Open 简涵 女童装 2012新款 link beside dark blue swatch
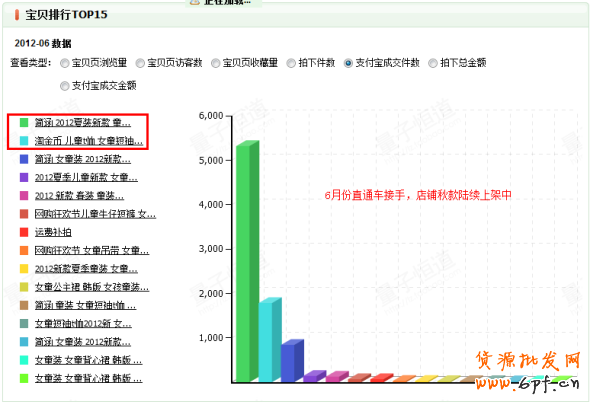 click(x=83, y=159)
